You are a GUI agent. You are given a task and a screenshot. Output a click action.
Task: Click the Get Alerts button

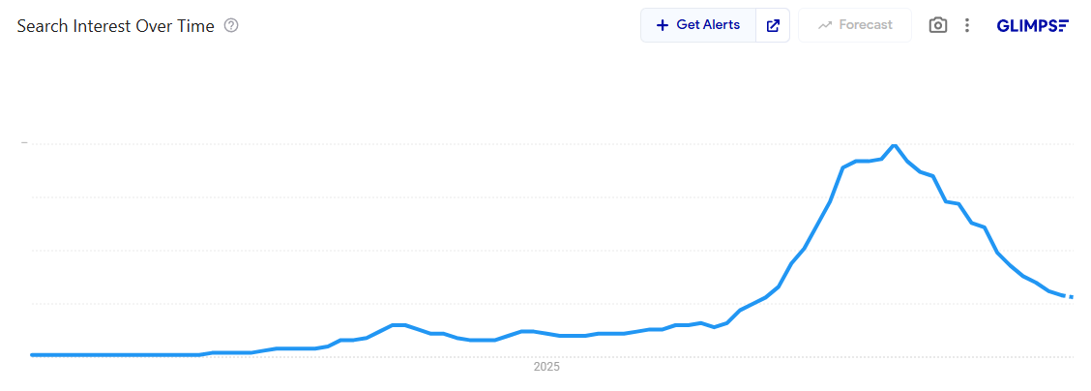[x=698, y=25]
